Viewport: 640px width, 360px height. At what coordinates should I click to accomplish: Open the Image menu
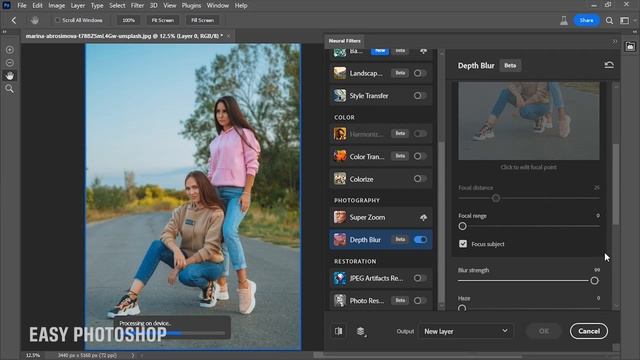point(56,5)
